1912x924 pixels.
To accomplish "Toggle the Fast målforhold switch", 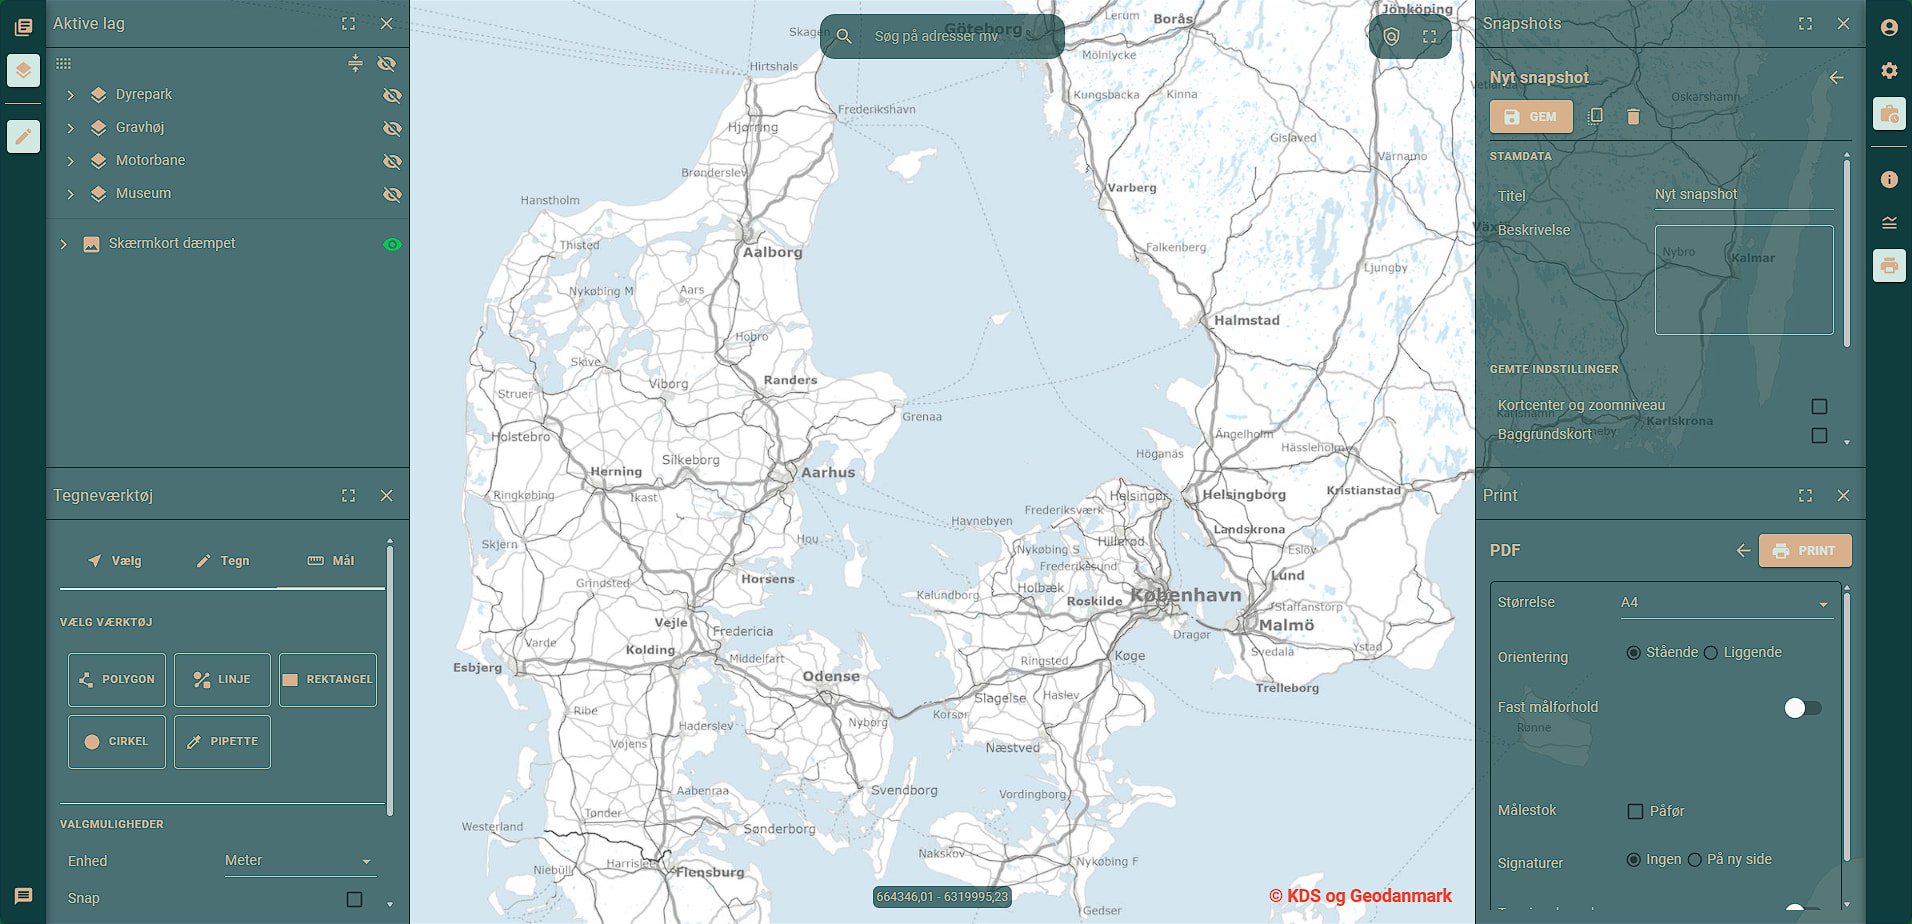I will pos(1802,708).
